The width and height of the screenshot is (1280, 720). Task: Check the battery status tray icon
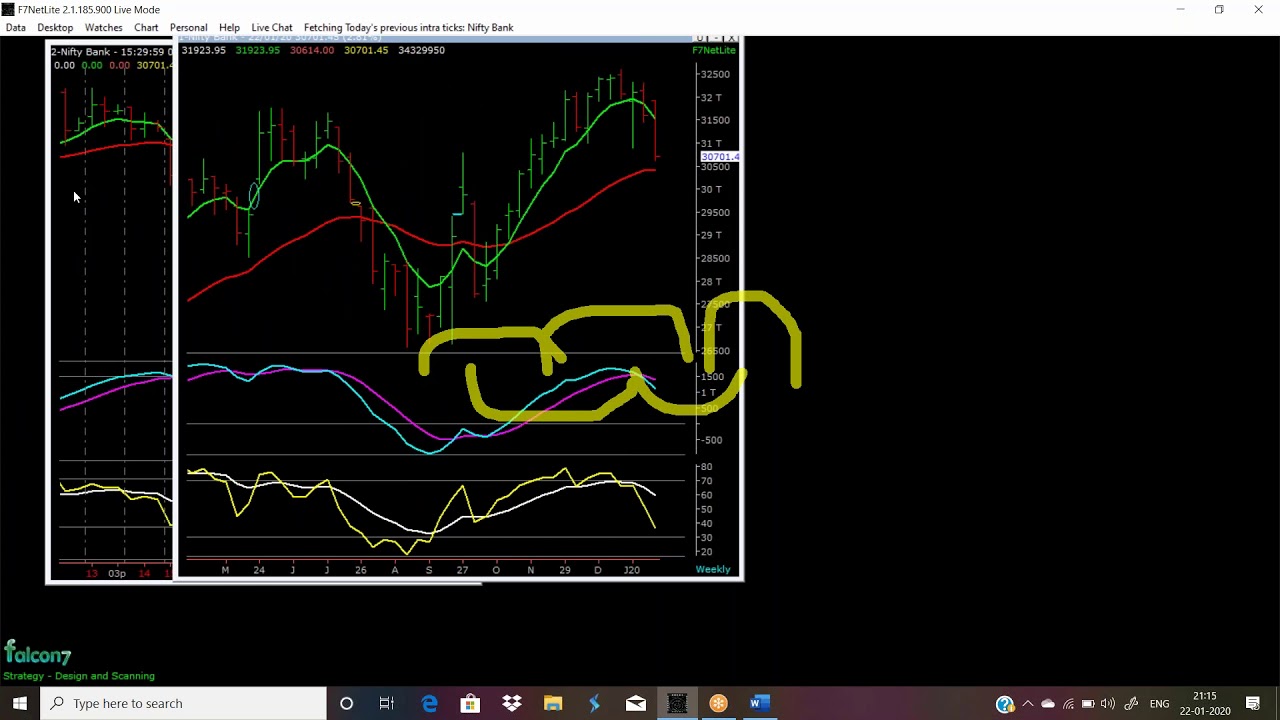(x=1088, y=704)
